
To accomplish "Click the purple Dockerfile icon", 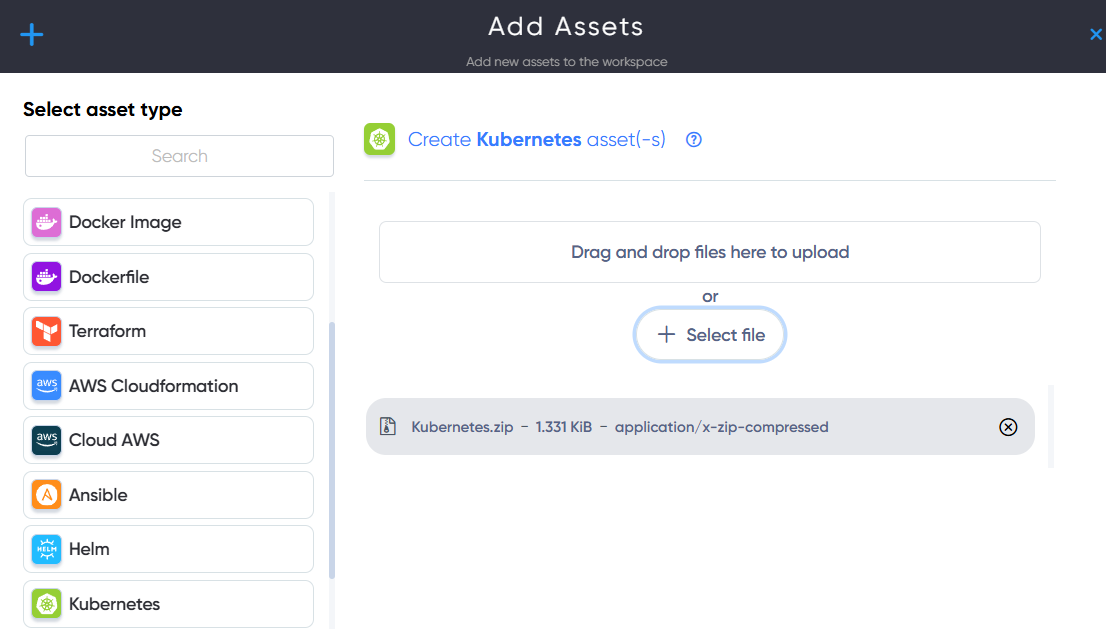I will point(47,276).
